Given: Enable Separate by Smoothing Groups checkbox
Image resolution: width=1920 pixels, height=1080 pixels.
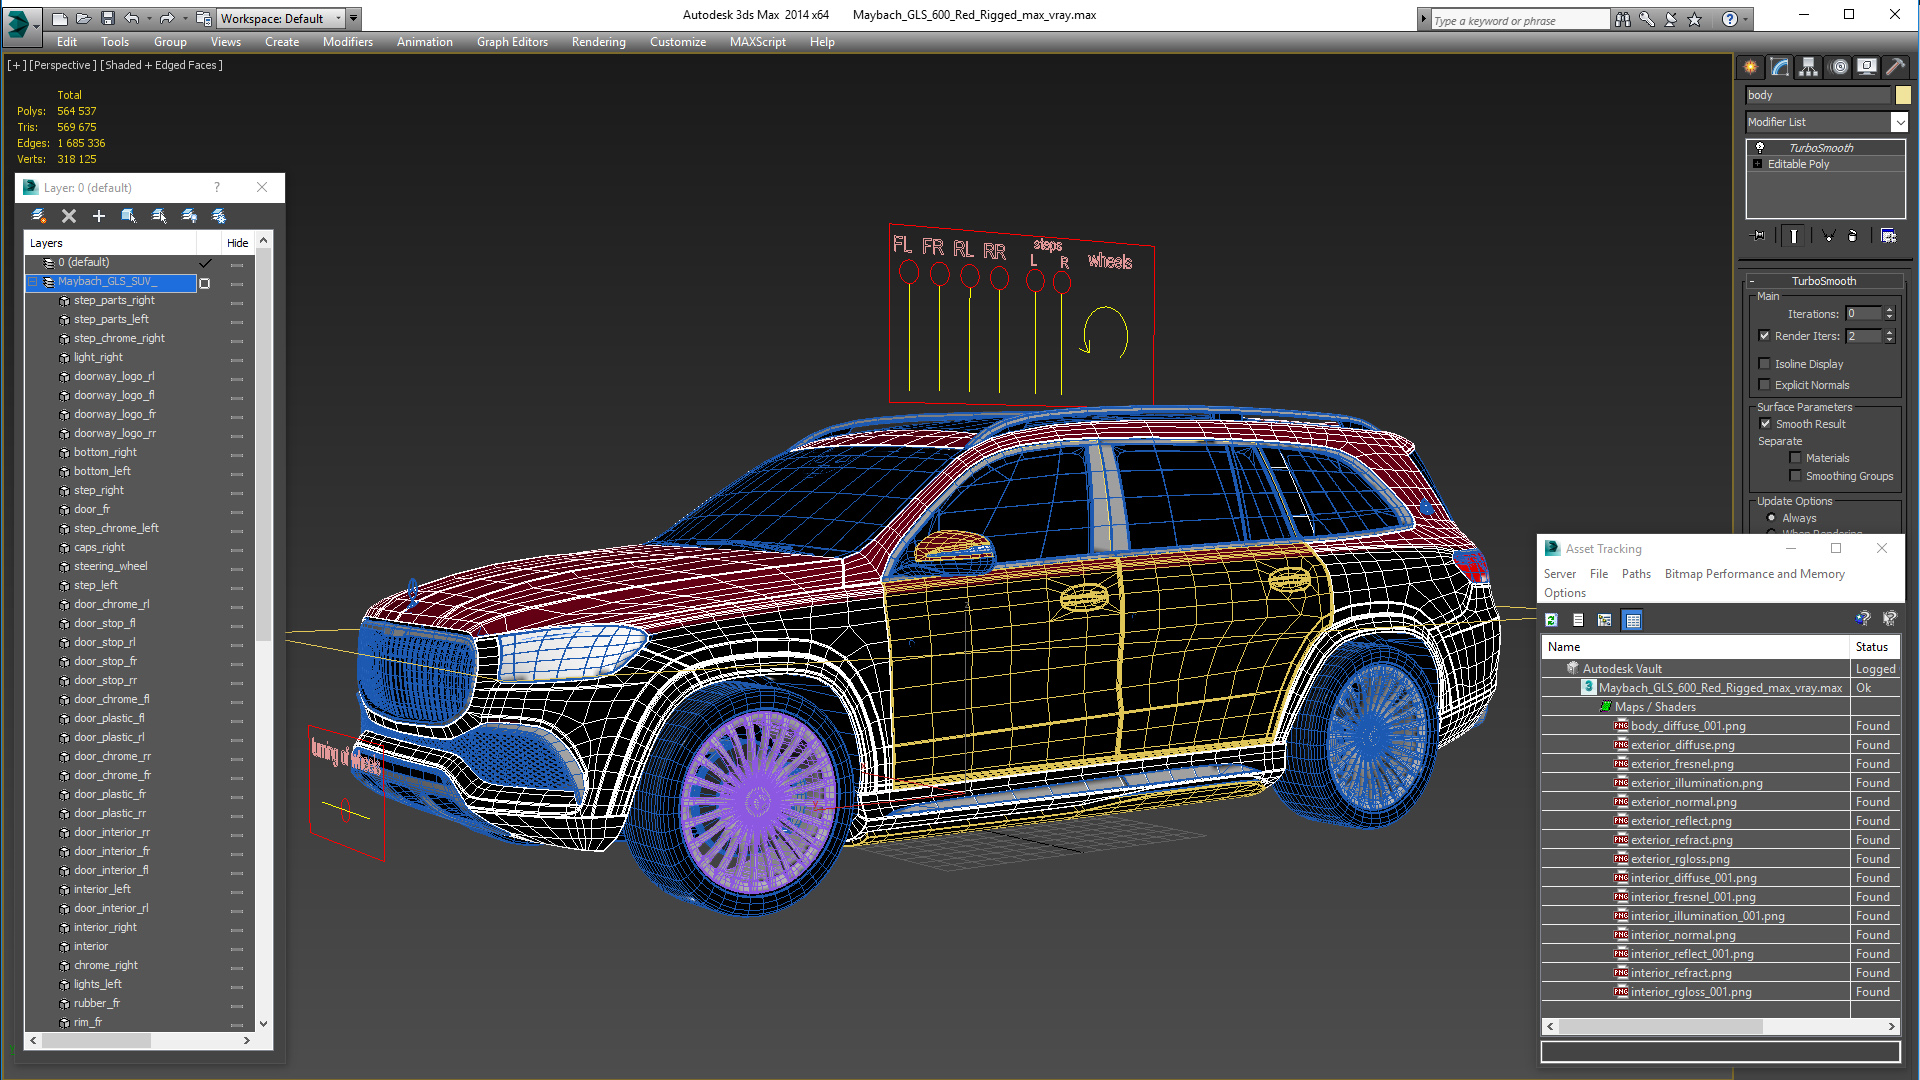Looking at the screenshot, I should pos(1795,476).
